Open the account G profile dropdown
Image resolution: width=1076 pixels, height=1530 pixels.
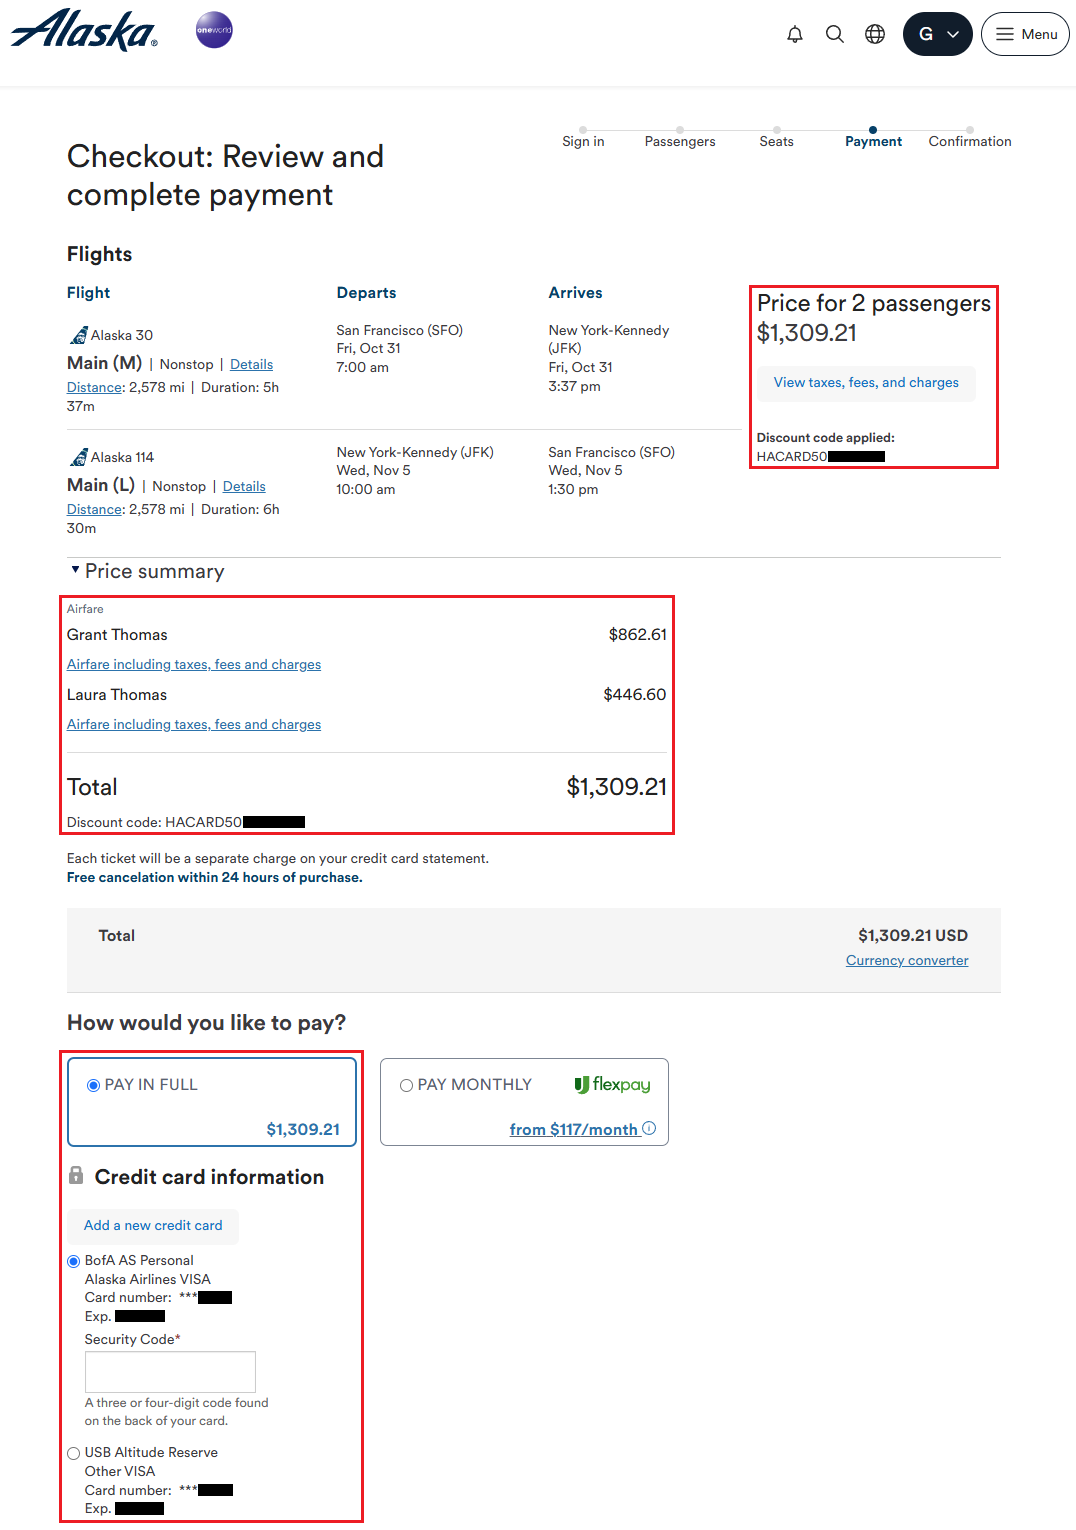click(937, 34)
